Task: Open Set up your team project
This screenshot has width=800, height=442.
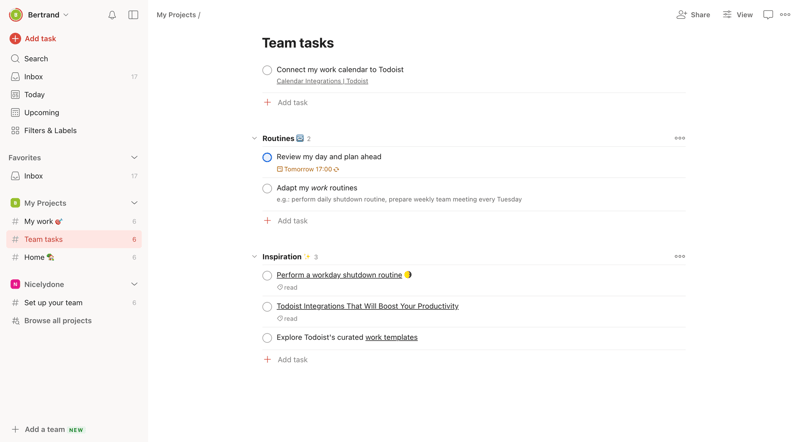Action: pos(74,303)
